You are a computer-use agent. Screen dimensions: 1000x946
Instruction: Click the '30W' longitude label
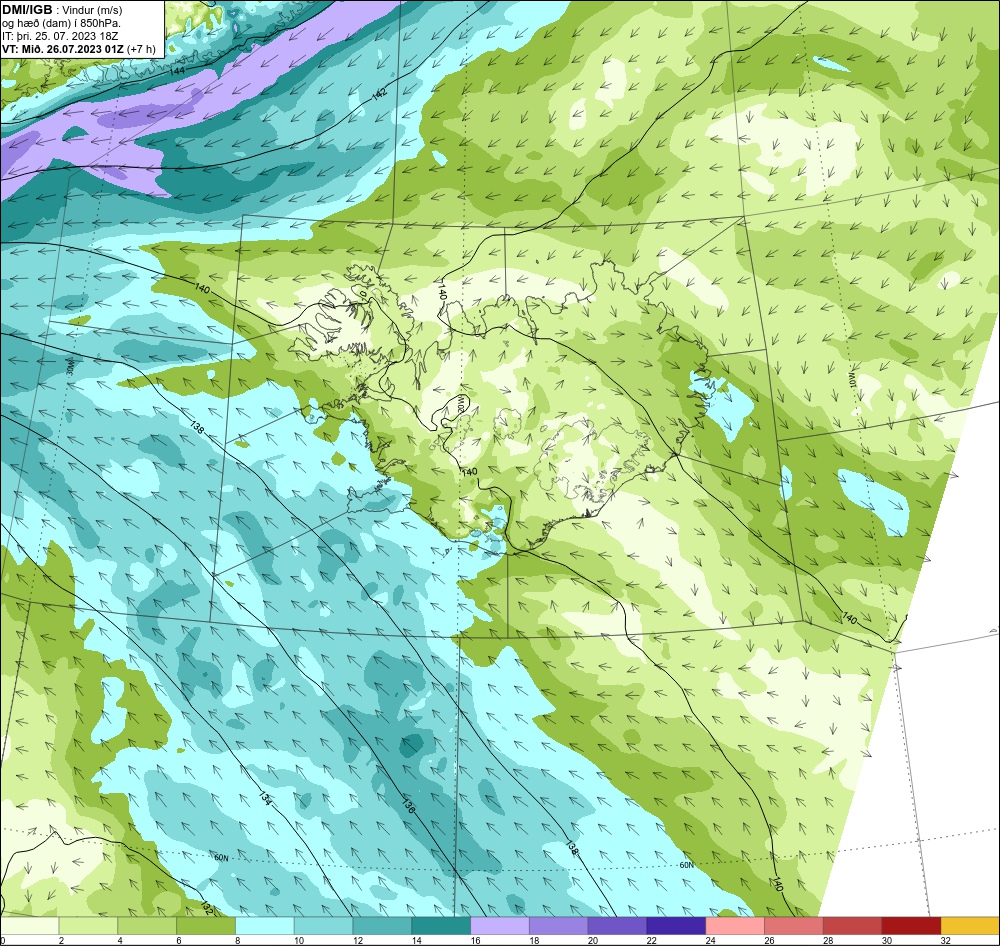click(x=70, y=366)
